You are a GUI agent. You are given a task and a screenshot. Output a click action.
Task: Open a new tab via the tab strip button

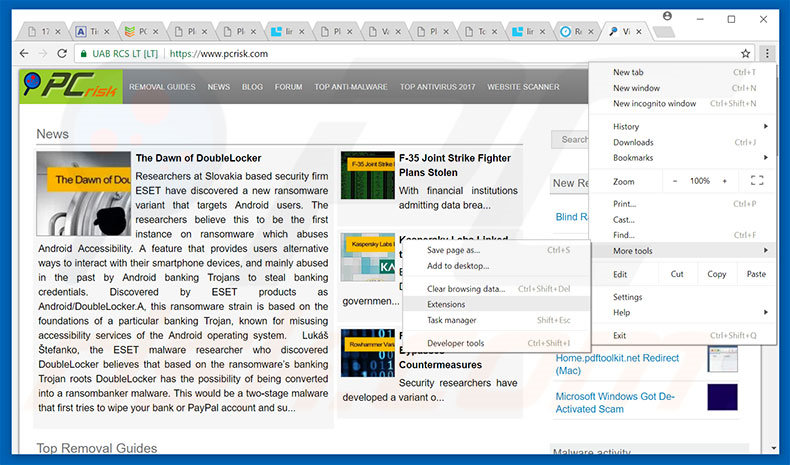tap(664, 32)
